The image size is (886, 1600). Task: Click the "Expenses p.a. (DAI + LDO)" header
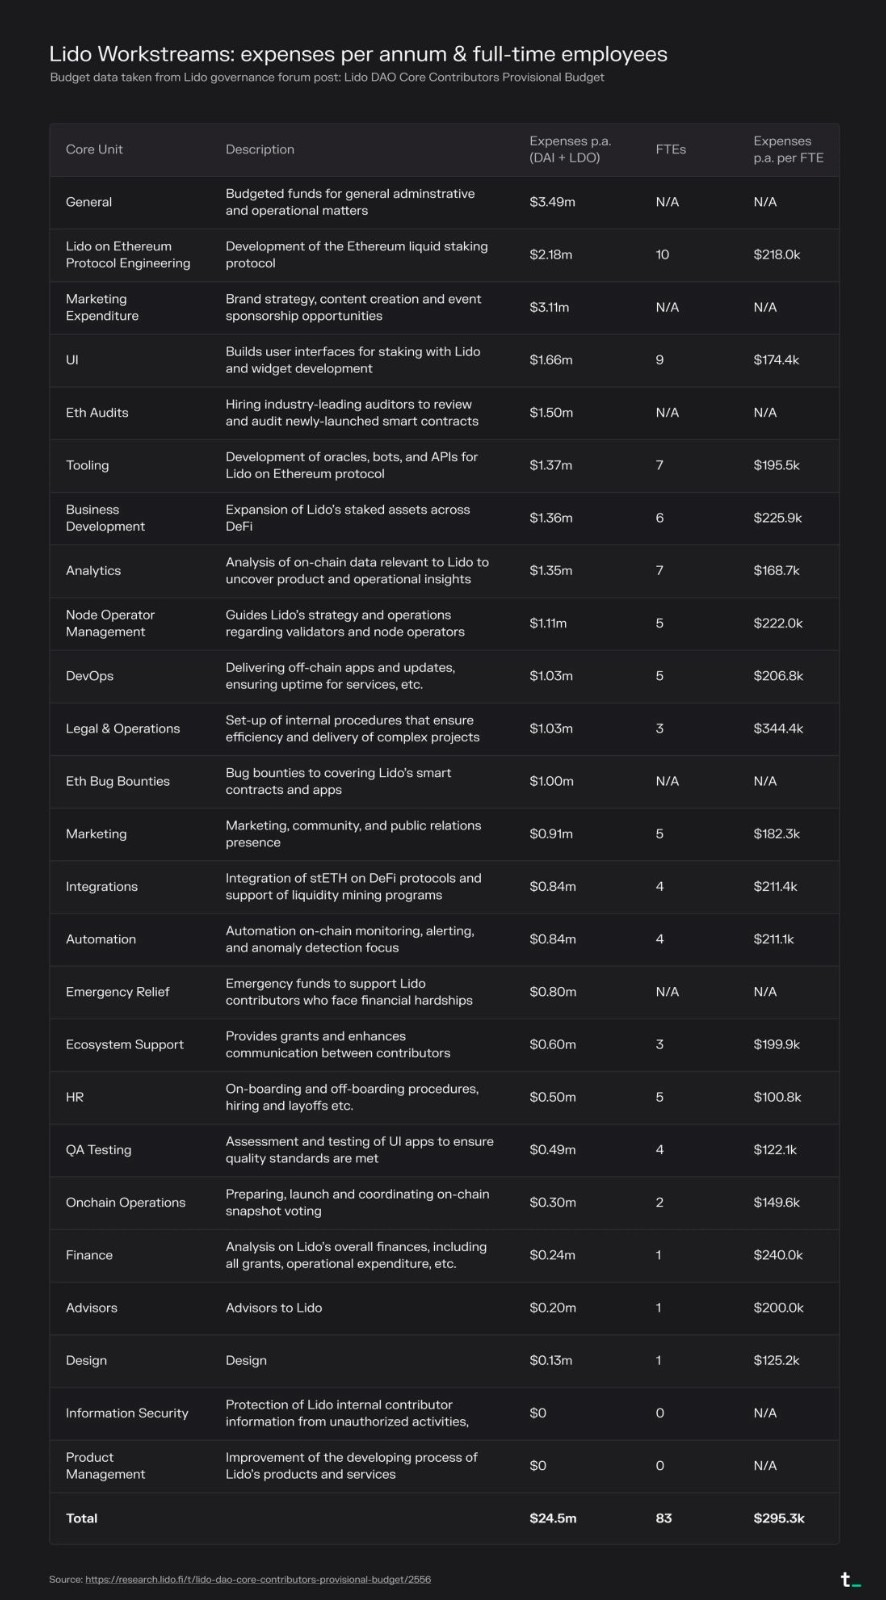point(570,150)
